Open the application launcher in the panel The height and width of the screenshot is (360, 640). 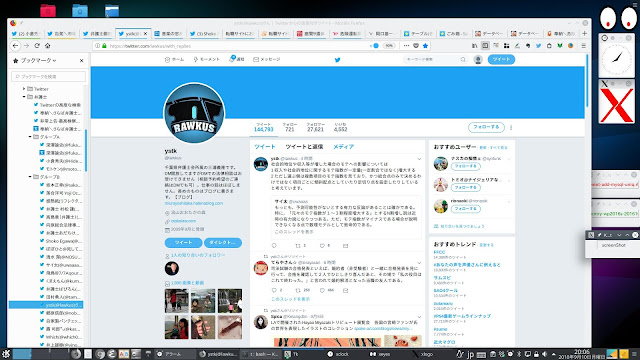(5, 354)
